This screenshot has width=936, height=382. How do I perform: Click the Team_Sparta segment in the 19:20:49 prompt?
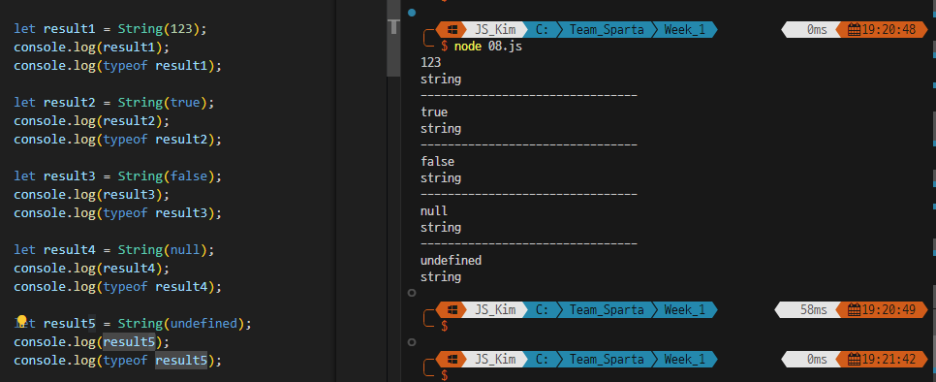tap(606, 310)
